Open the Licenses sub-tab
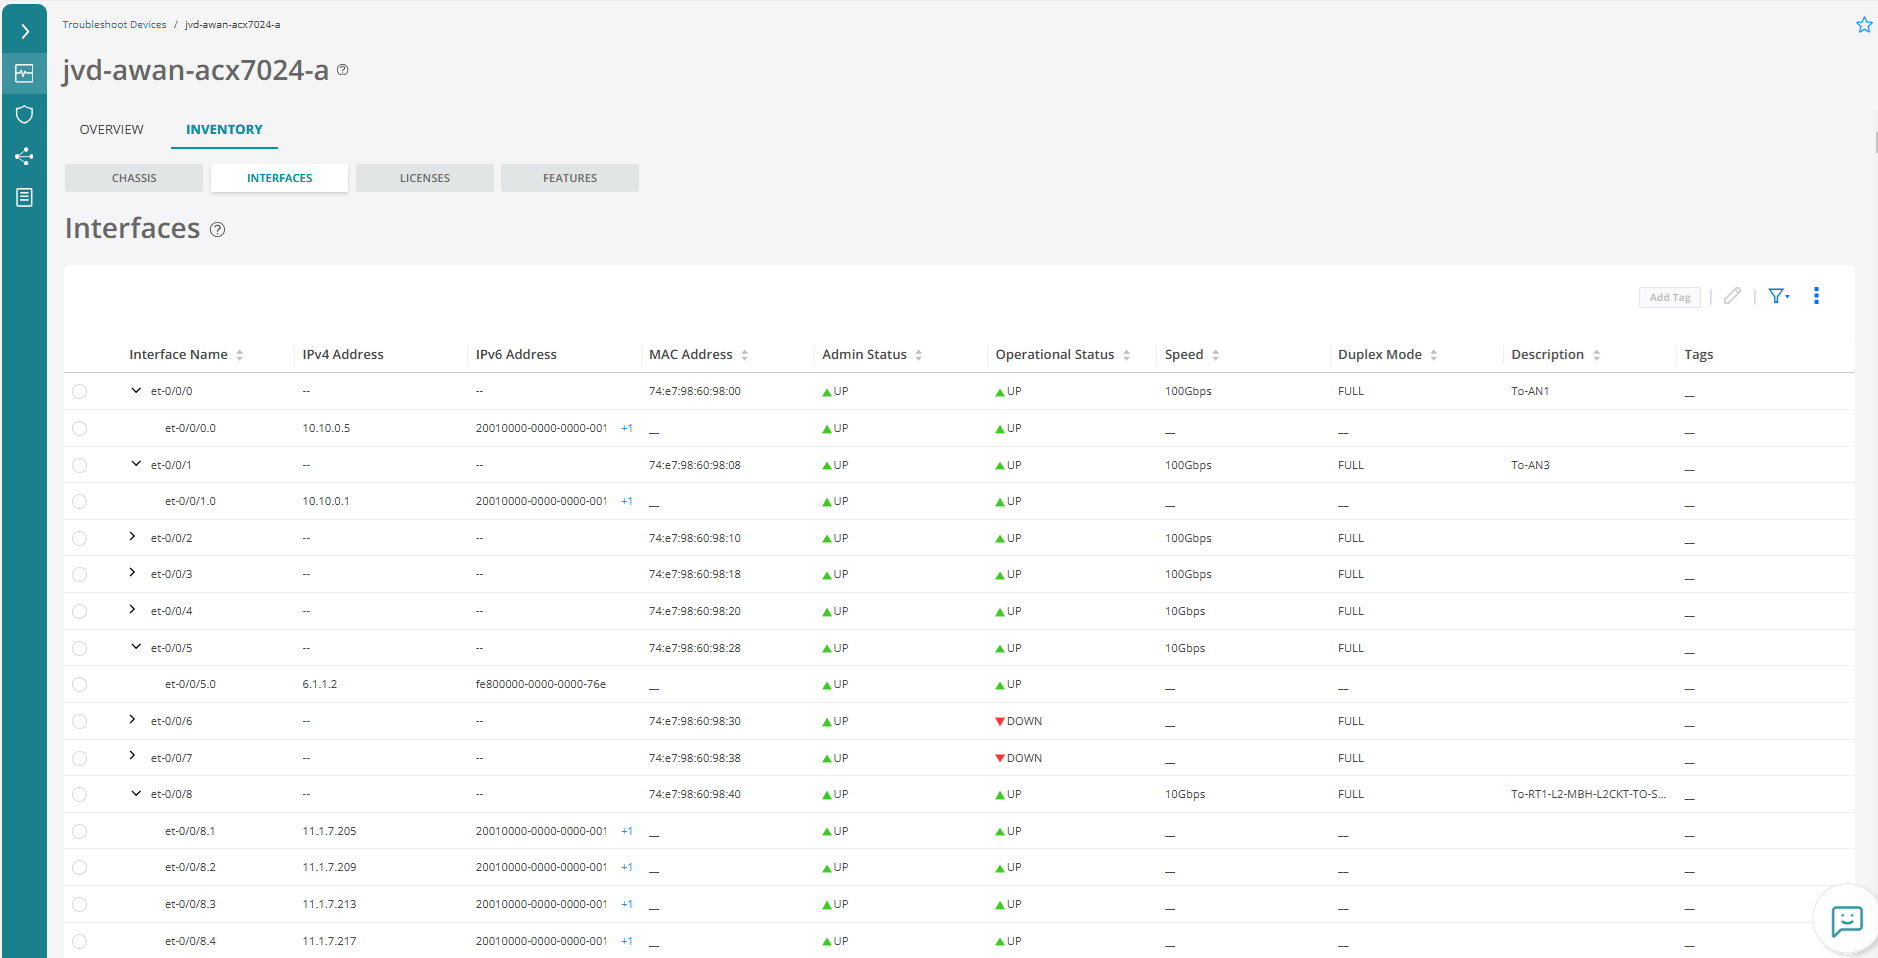 pyautogui.click(x=424, y=178)
